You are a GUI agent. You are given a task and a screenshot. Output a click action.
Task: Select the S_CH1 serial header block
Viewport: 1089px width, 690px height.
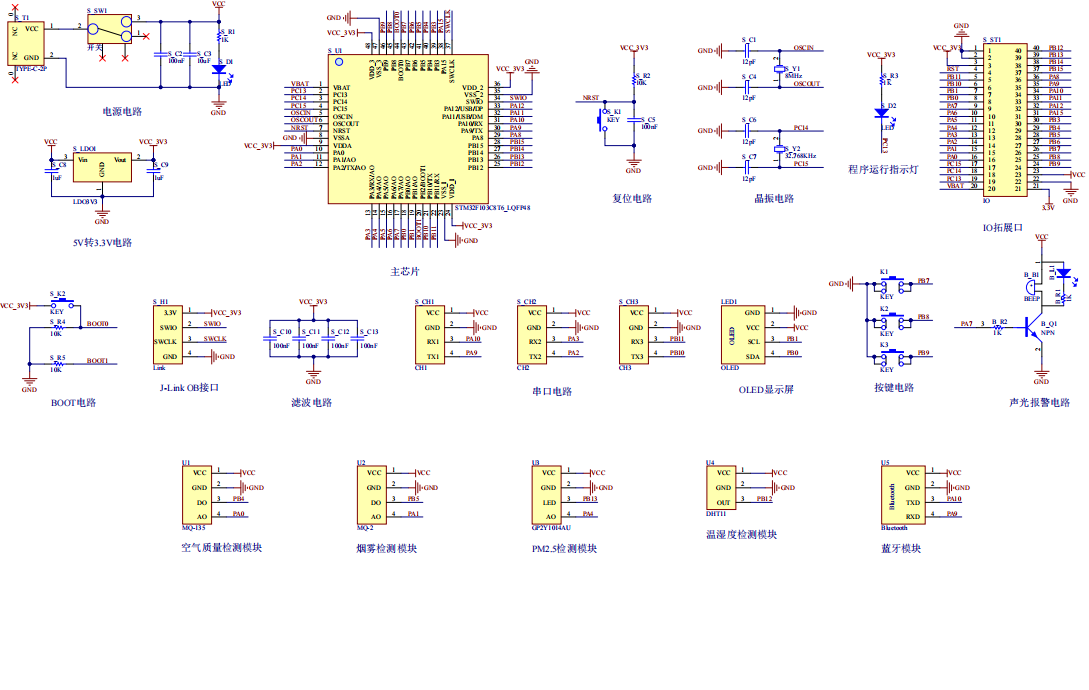tap(429, 335)
